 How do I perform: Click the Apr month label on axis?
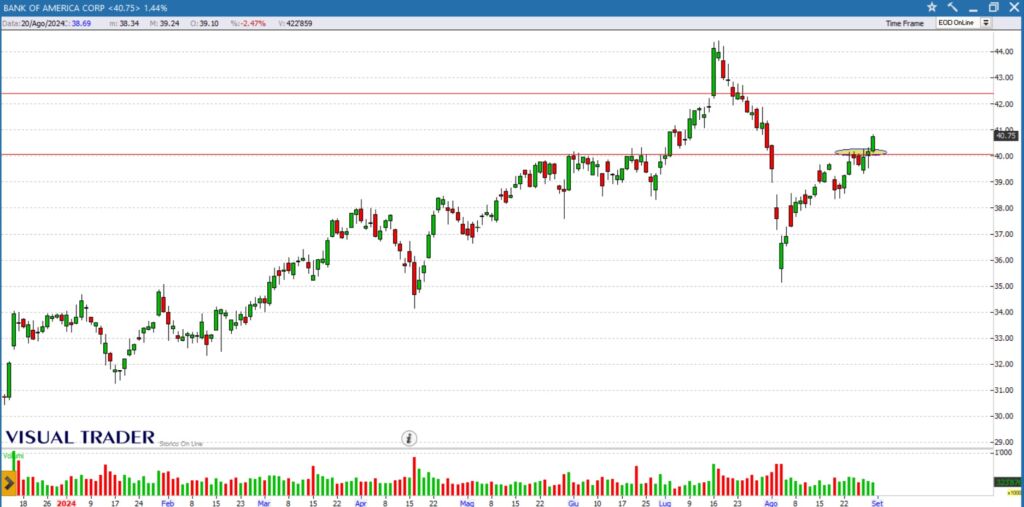tap(361, 503)
